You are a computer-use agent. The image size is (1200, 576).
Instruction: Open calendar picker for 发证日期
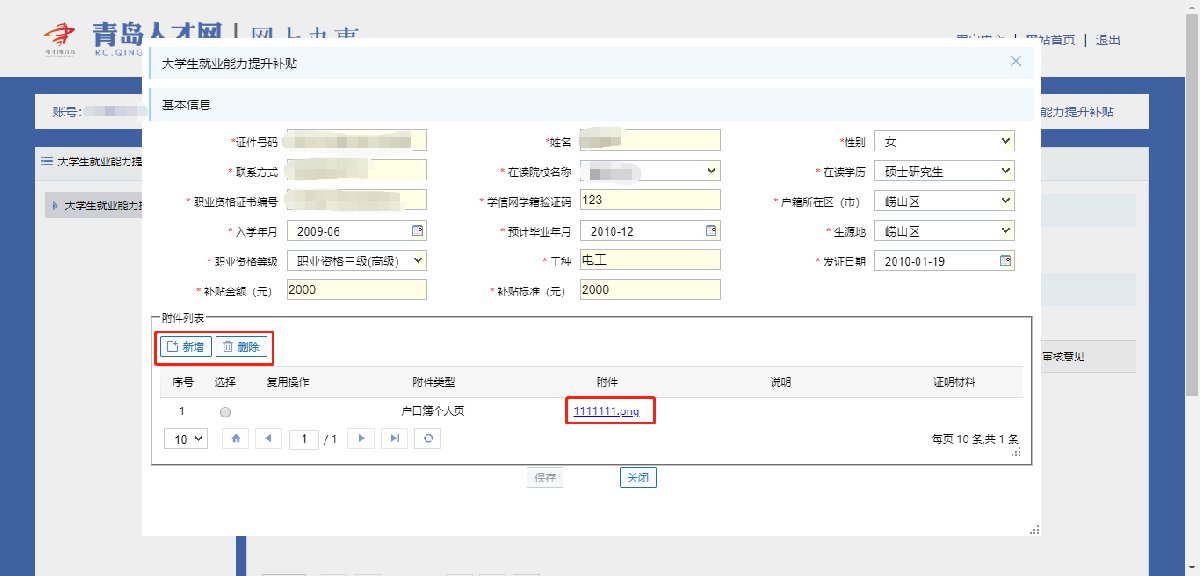(1005, 261)
